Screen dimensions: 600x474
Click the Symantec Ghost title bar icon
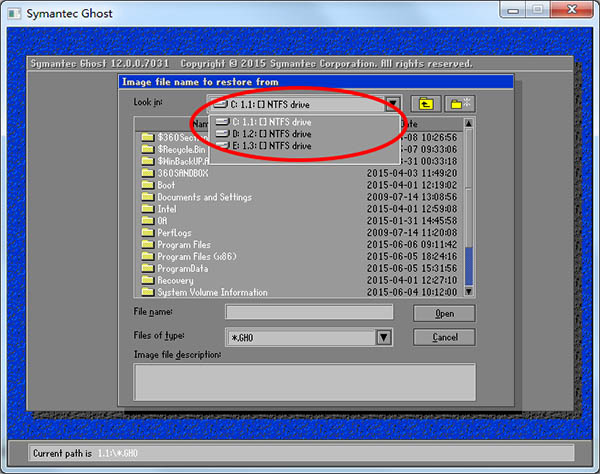click(15, 14)
